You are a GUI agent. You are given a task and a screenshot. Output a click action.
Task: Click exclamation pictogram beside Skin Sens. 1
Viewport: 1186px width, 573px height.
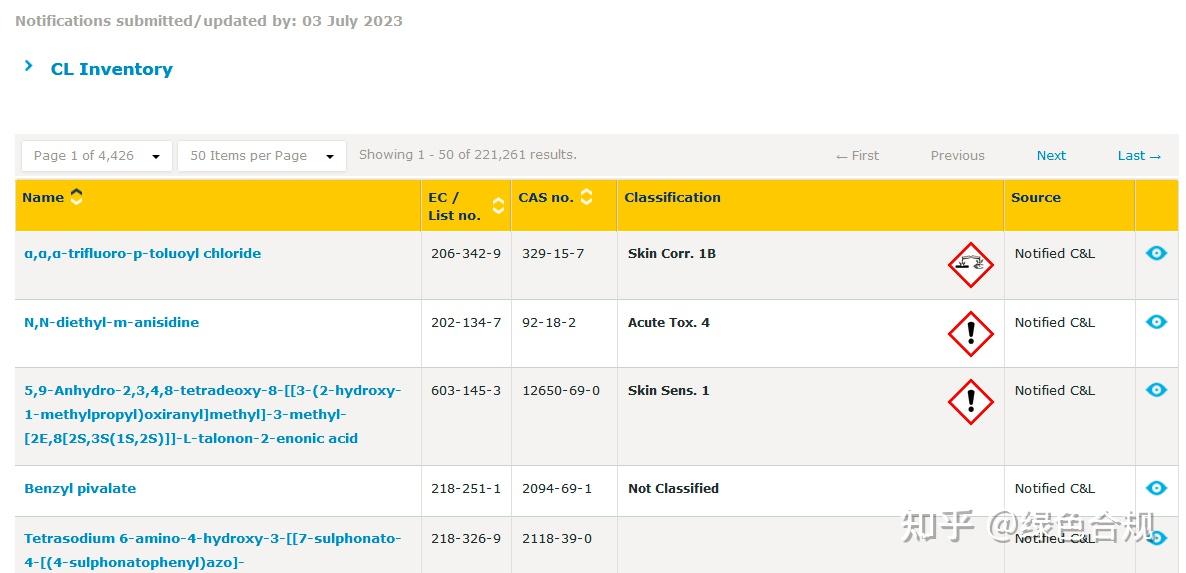[970, 402]
